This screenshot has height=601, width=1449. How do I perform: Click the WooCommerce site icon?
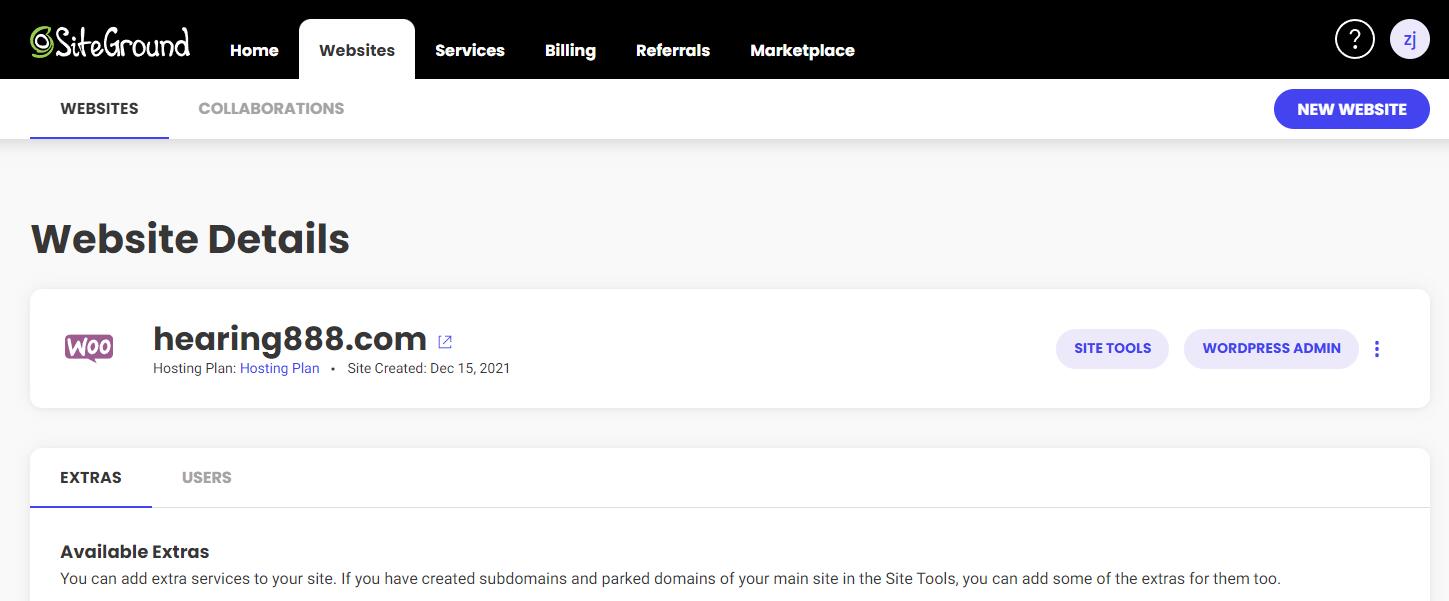click(89, 348)
